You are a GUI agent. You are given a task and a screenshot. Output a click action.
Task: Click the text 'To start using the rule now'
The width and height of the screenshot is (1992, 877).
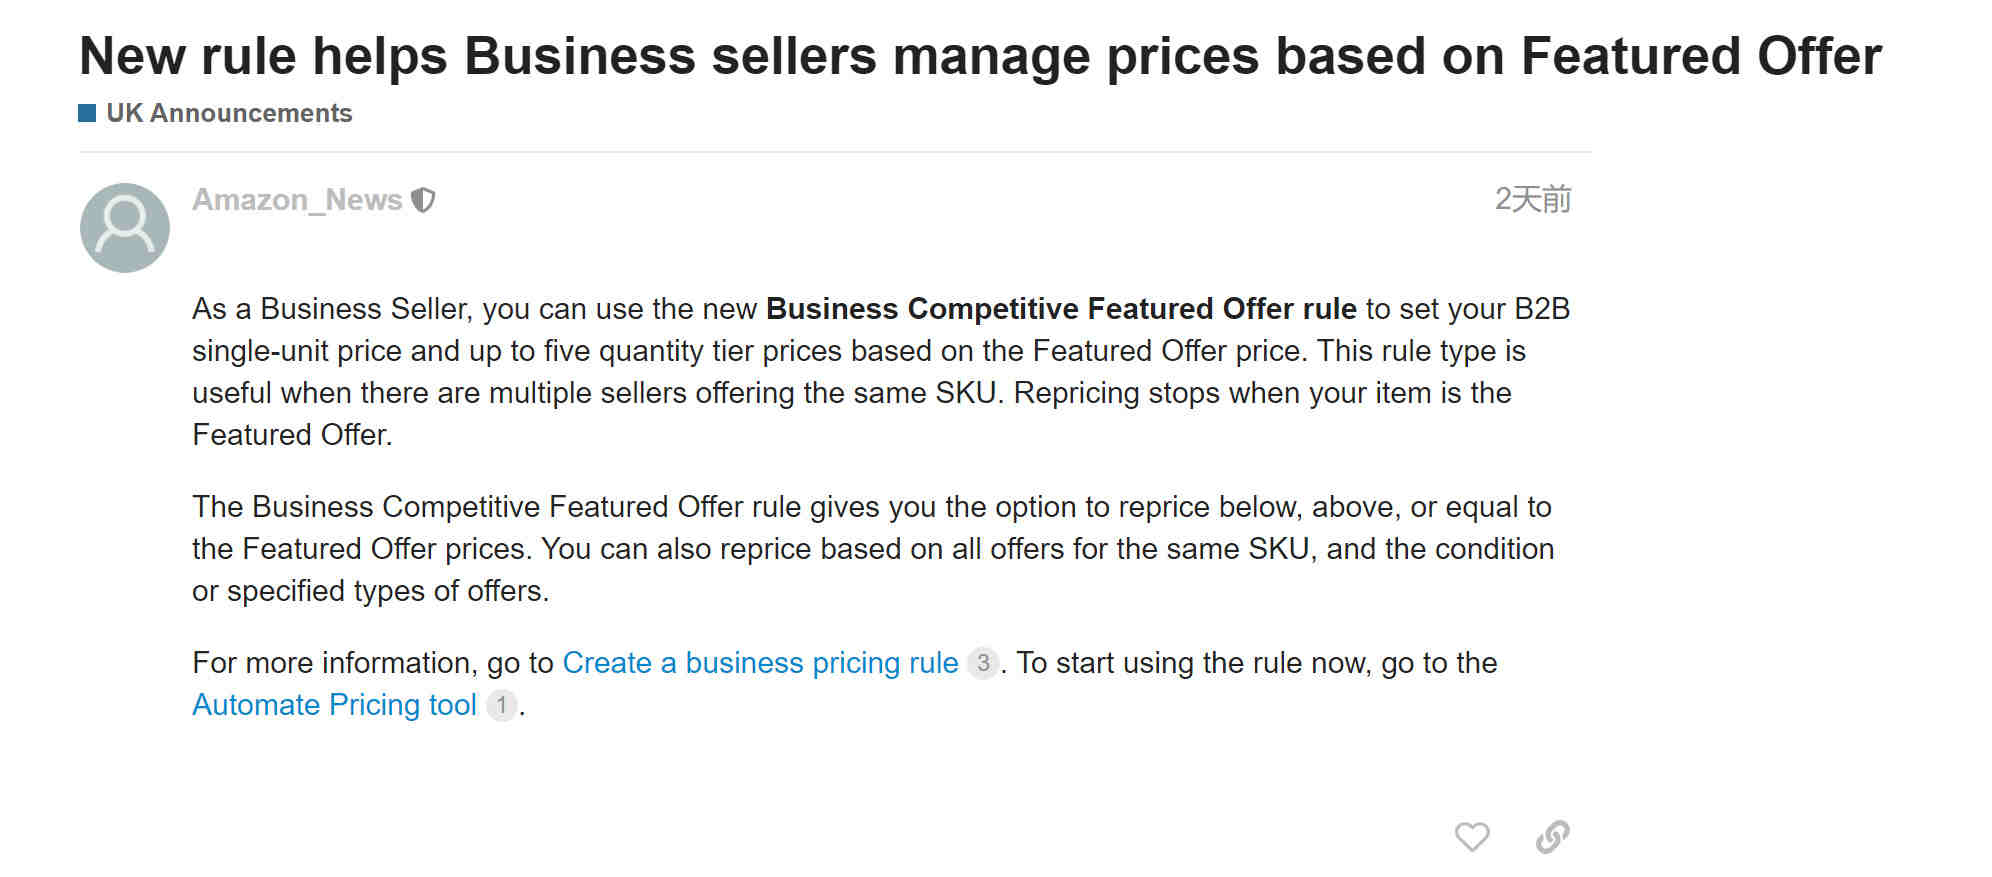tap(1195, 663)
